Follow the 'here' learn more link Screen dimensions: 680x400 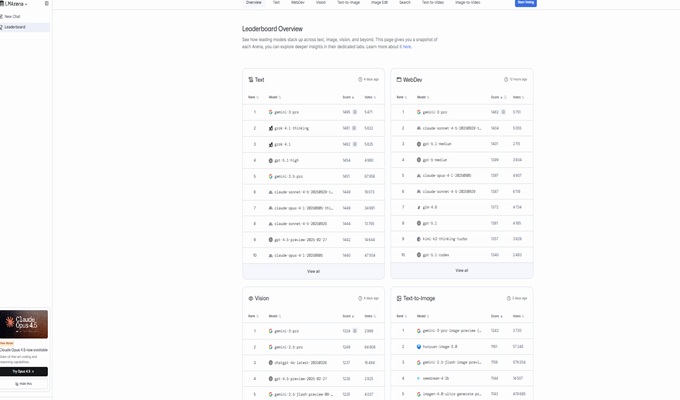(x=407, y=47)
